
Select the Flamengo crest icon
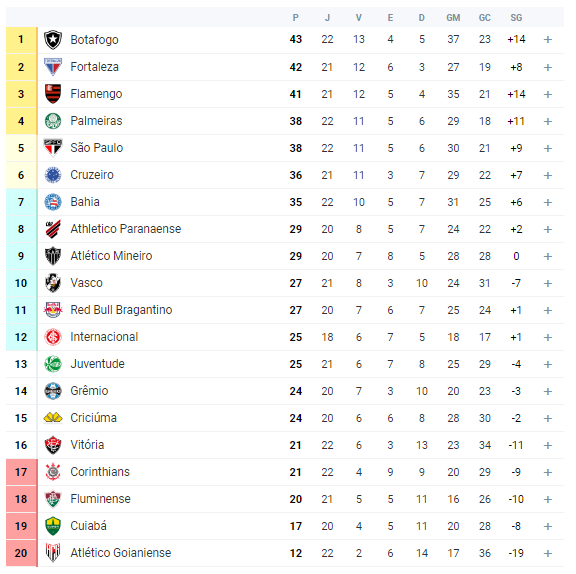(53, 94)
